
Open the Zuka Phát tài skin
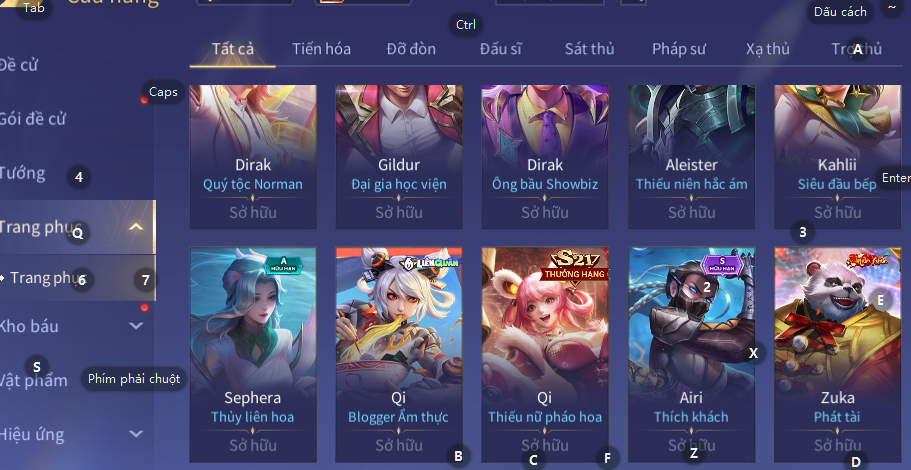(837, 354)
